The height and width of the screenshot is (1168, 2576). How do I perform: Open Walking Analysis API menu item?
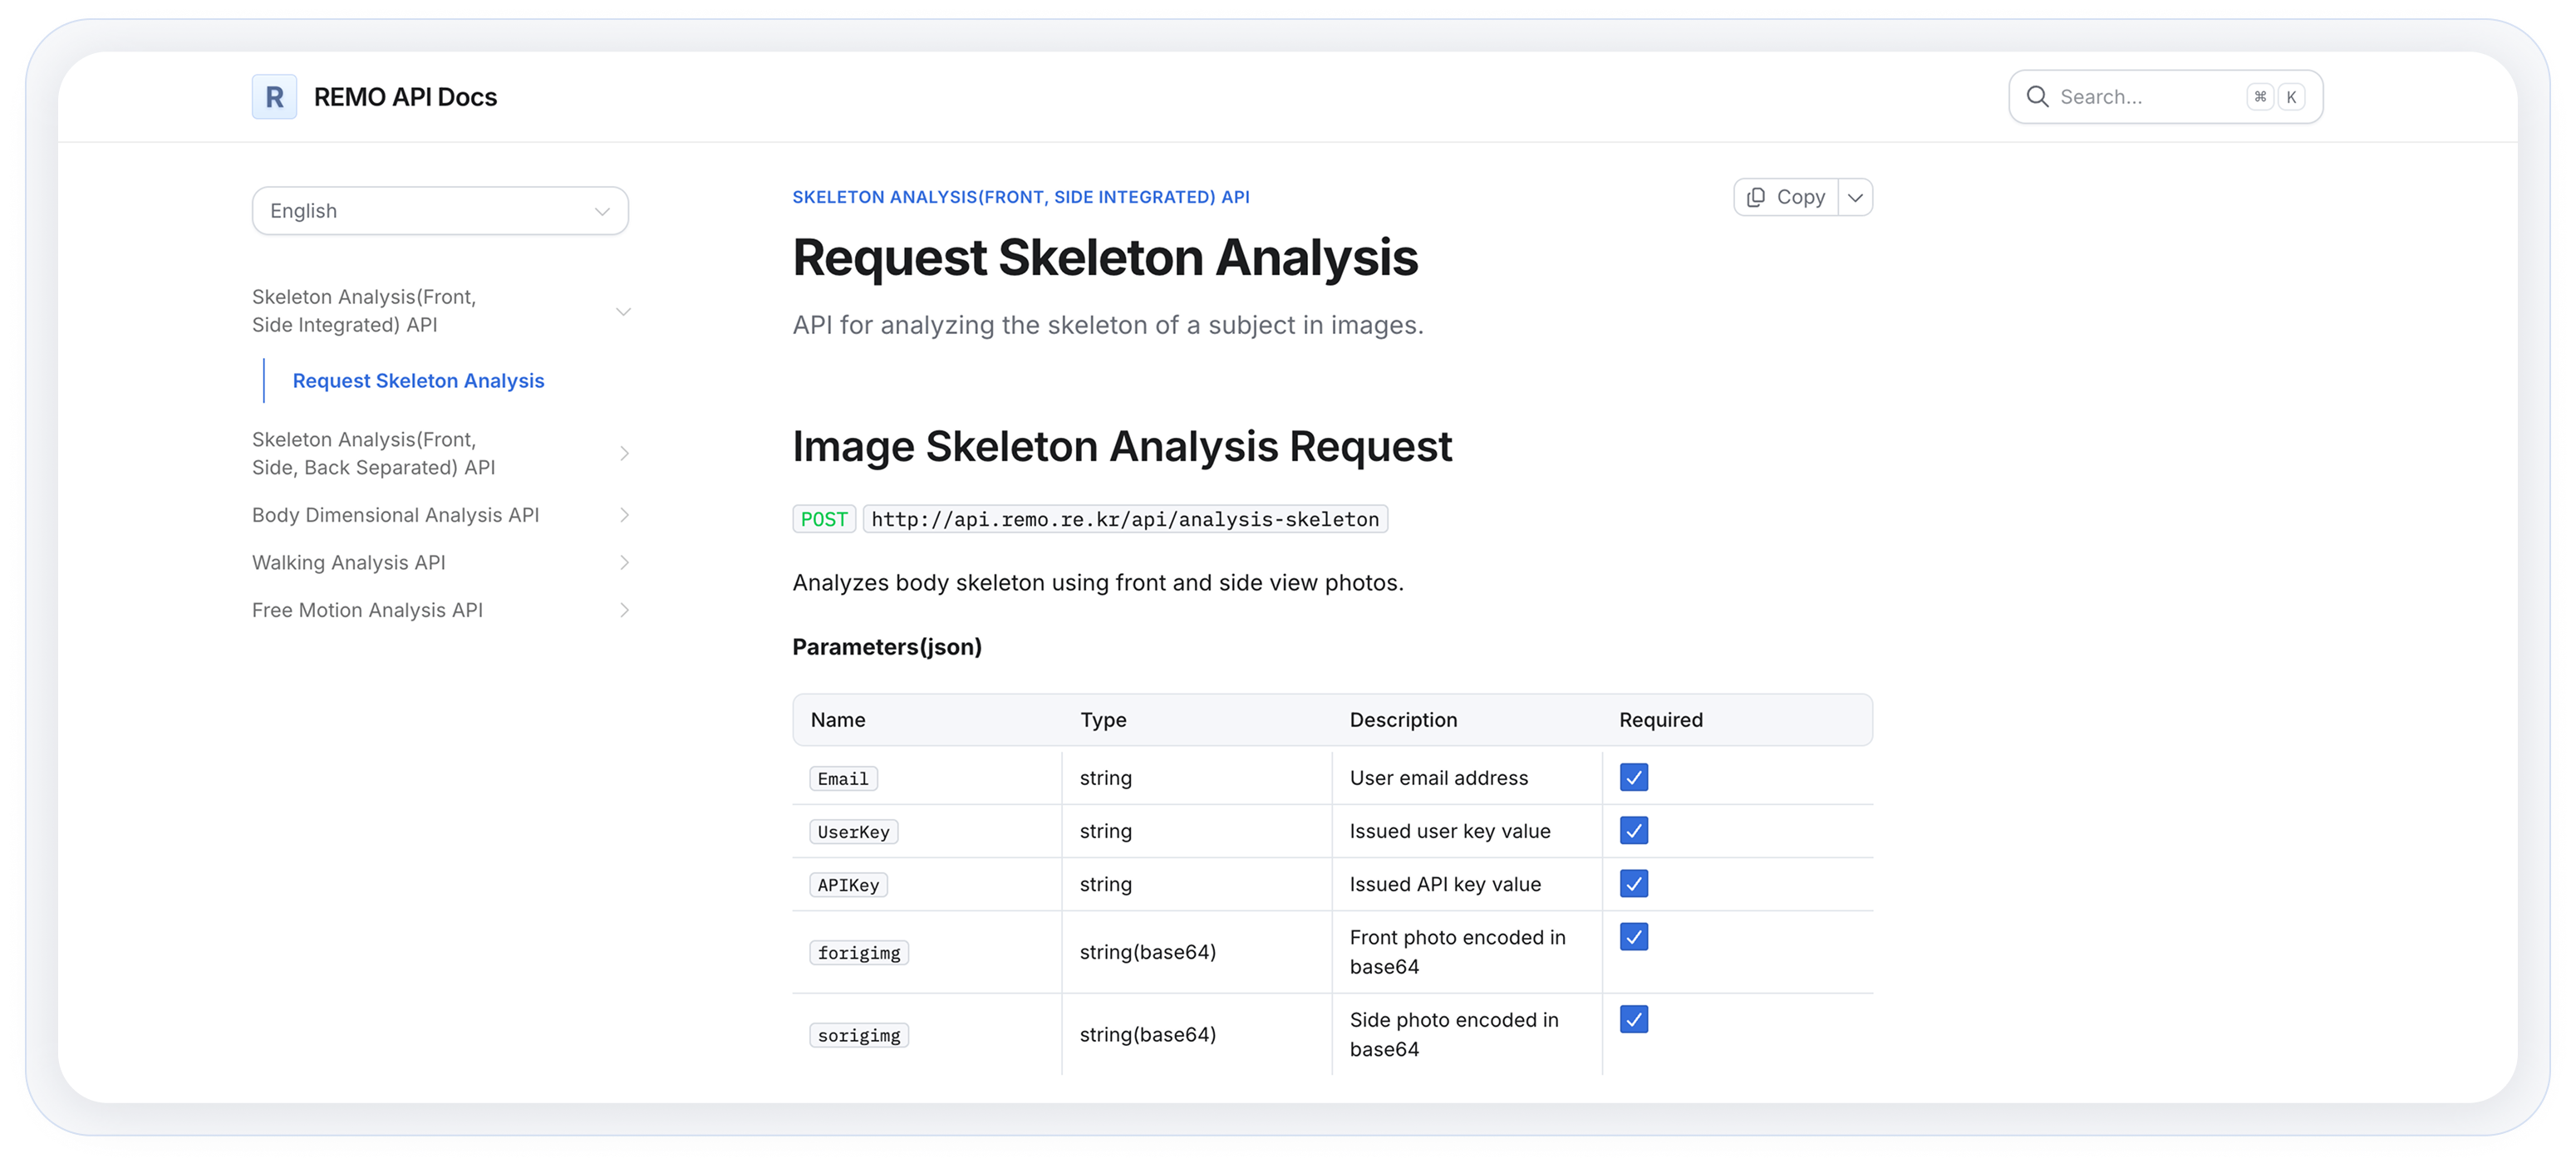349,563
